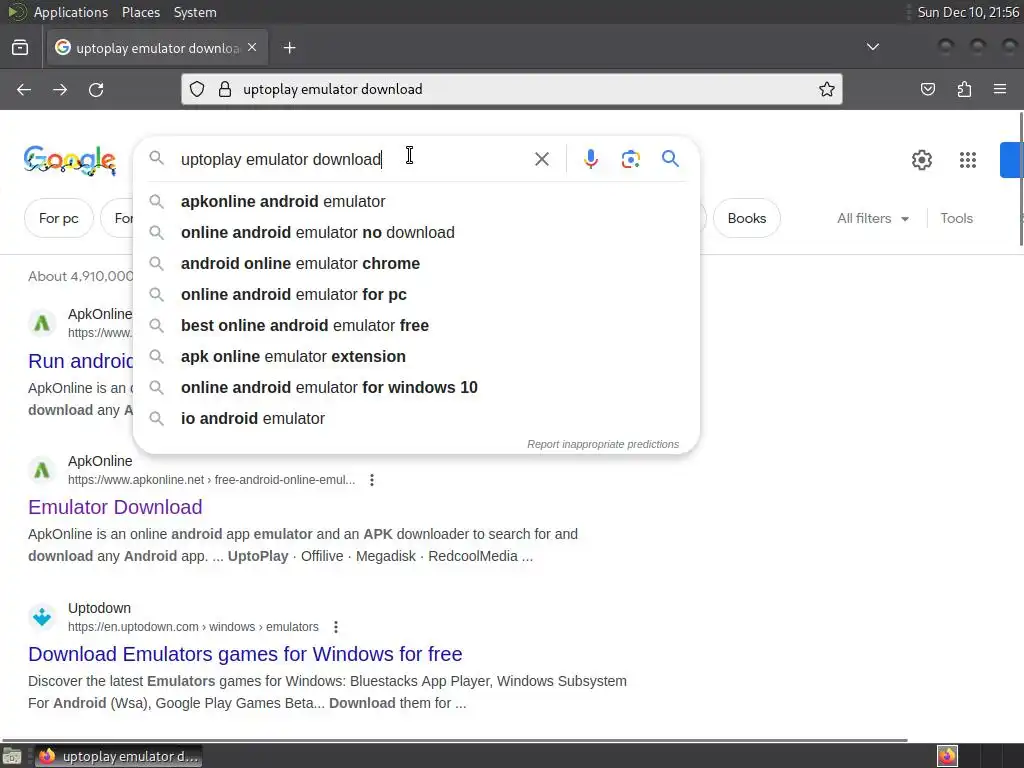This screenshot has width=1024, height=768.
Task: Open more options for ApkOnline result
Action: coord(372,480)
